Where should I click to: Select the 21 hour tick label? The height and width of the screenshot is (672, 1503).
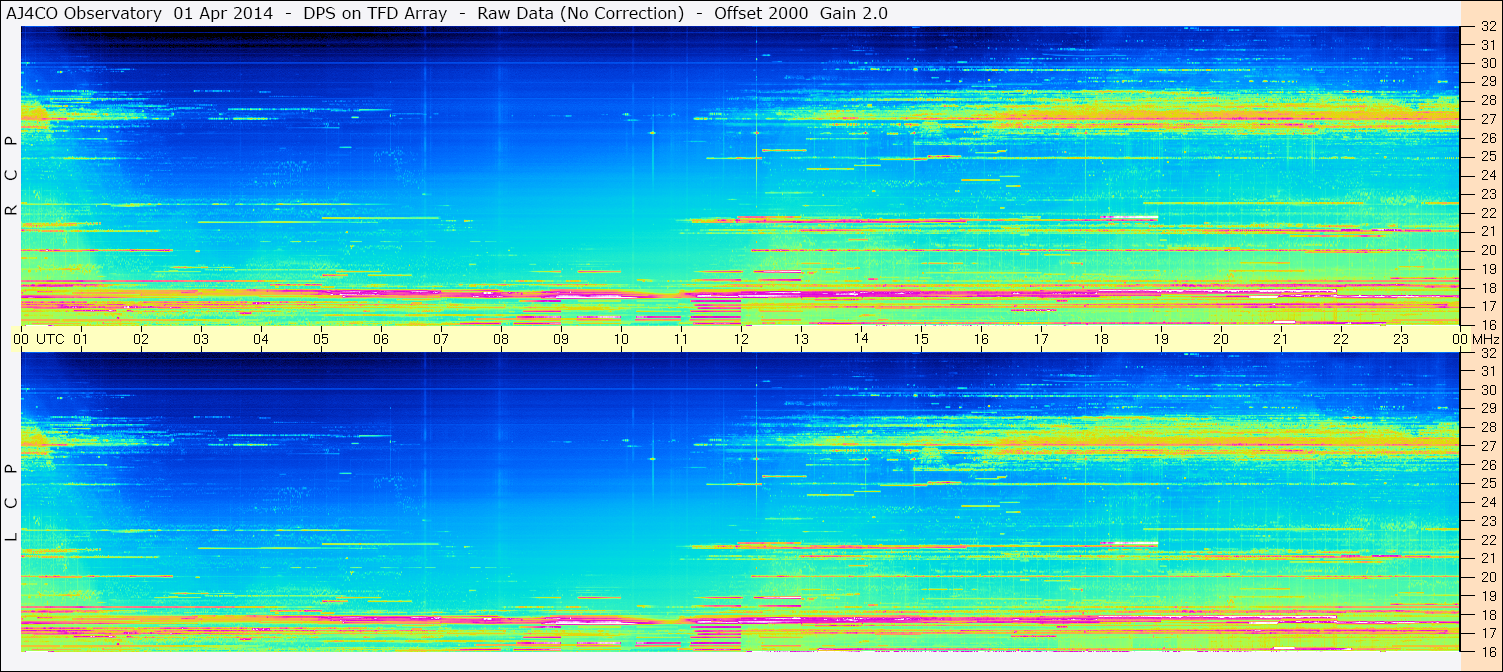pyautogui.click(x=1280, y=339)
